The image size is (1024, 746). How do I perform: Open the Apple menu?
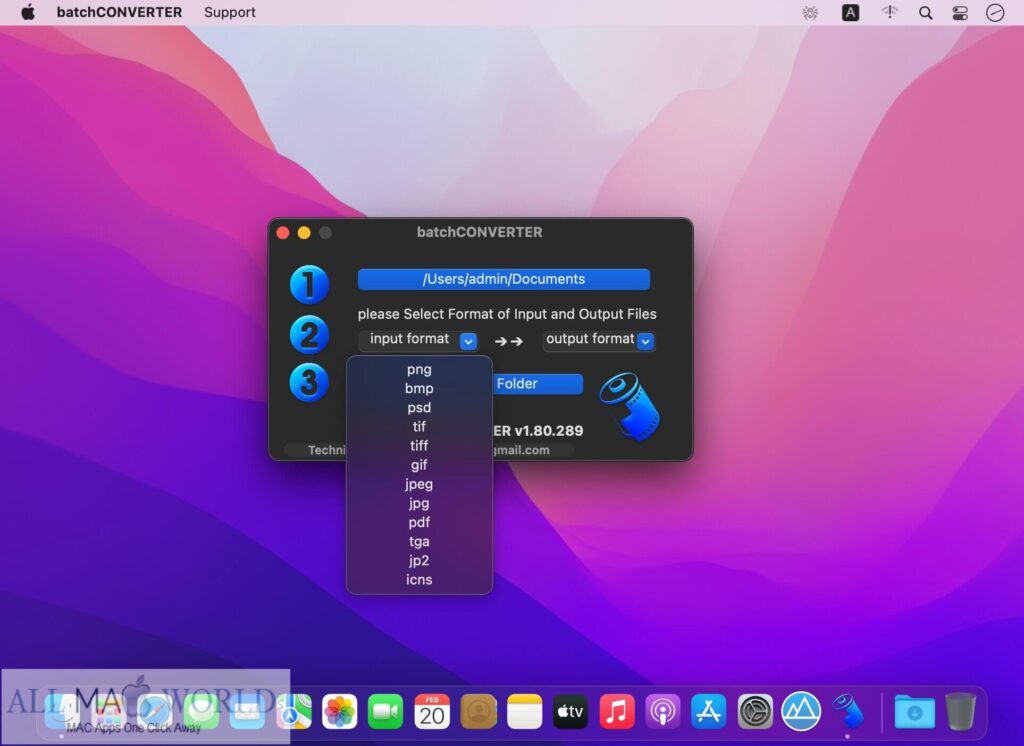28,12
